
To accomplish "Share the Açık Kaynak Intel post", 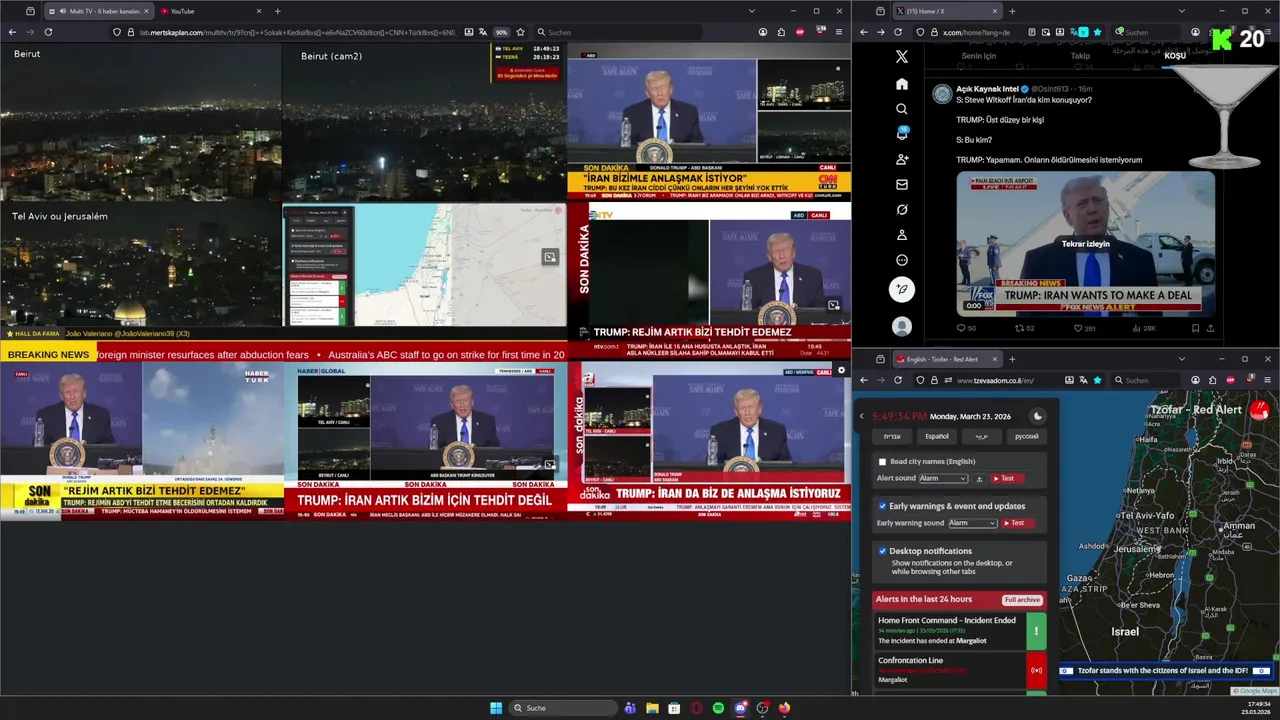I will 1211,328.
